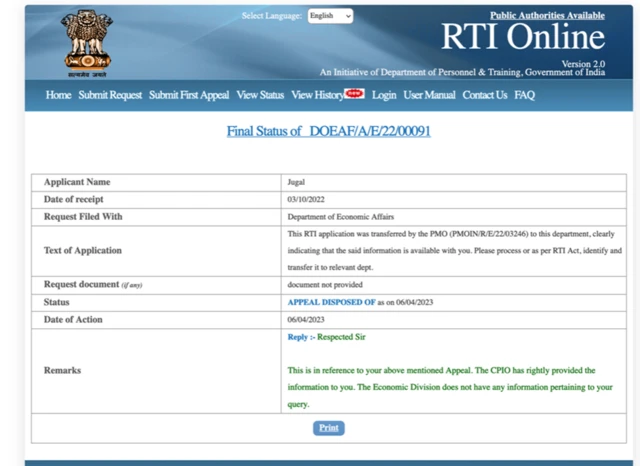The image size is (640, 466).
Task: Click the Final Status of DOEAF/A/E/22/00091 heading
Action: point(329,131)
